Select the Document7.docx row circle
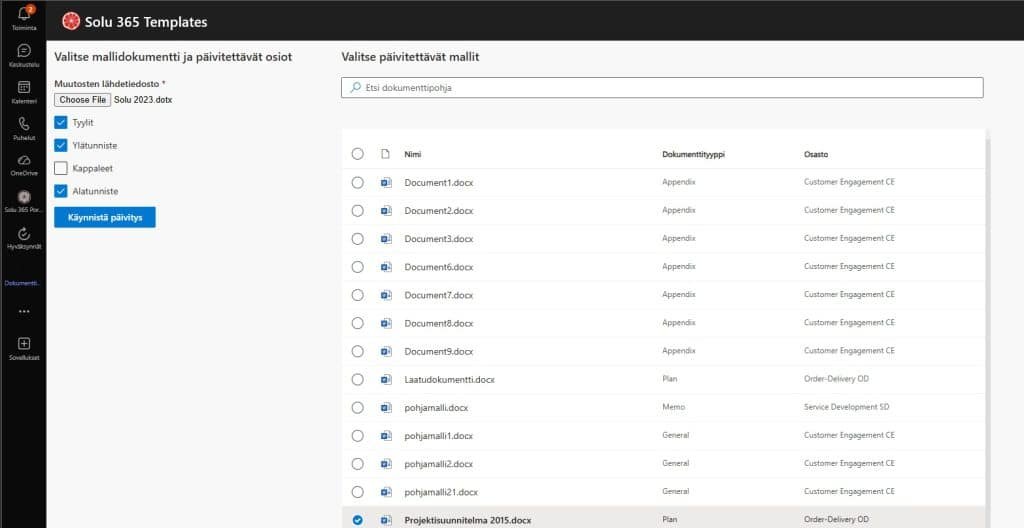Image resolution: width=1024 pixels, height=528 pixels. pyautogui.click(x=357, y=295)
